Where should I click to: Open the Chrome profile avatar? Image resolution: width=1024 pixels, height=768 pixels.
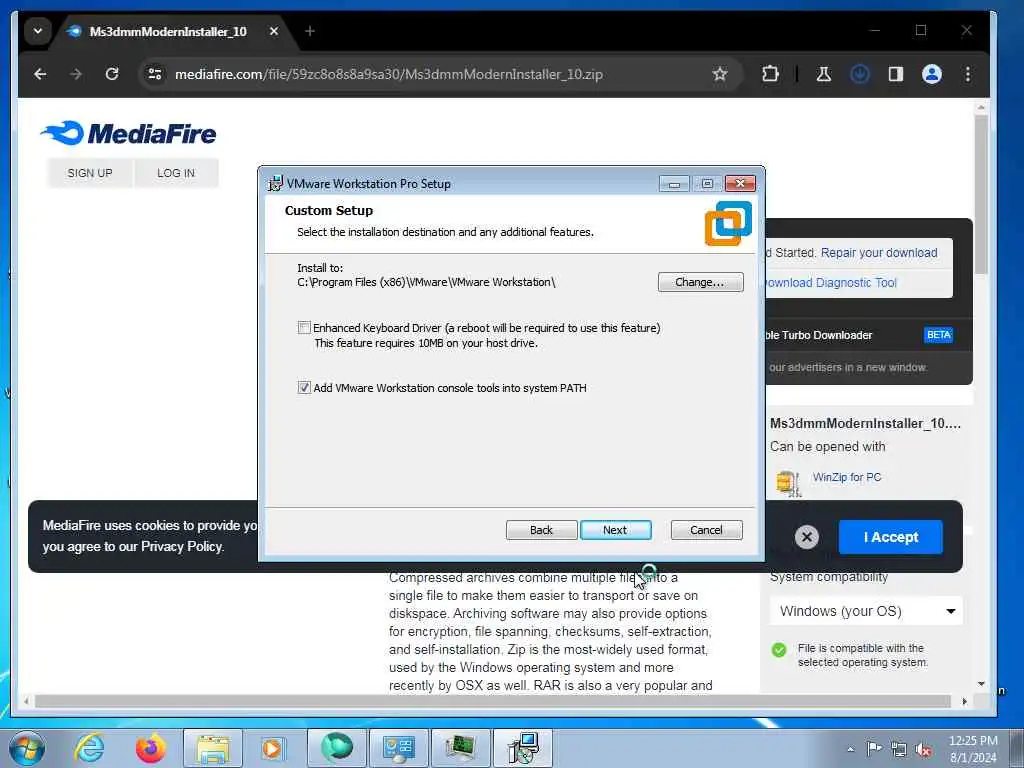931,74
